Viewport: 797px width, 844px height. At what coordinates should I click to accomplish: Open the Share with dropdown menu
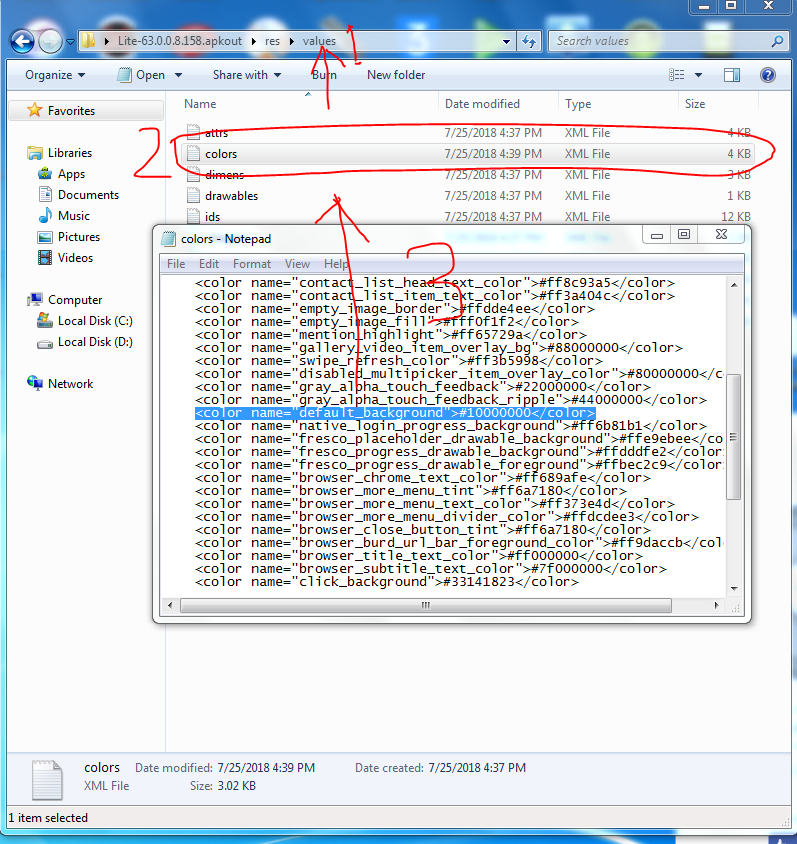246,75
